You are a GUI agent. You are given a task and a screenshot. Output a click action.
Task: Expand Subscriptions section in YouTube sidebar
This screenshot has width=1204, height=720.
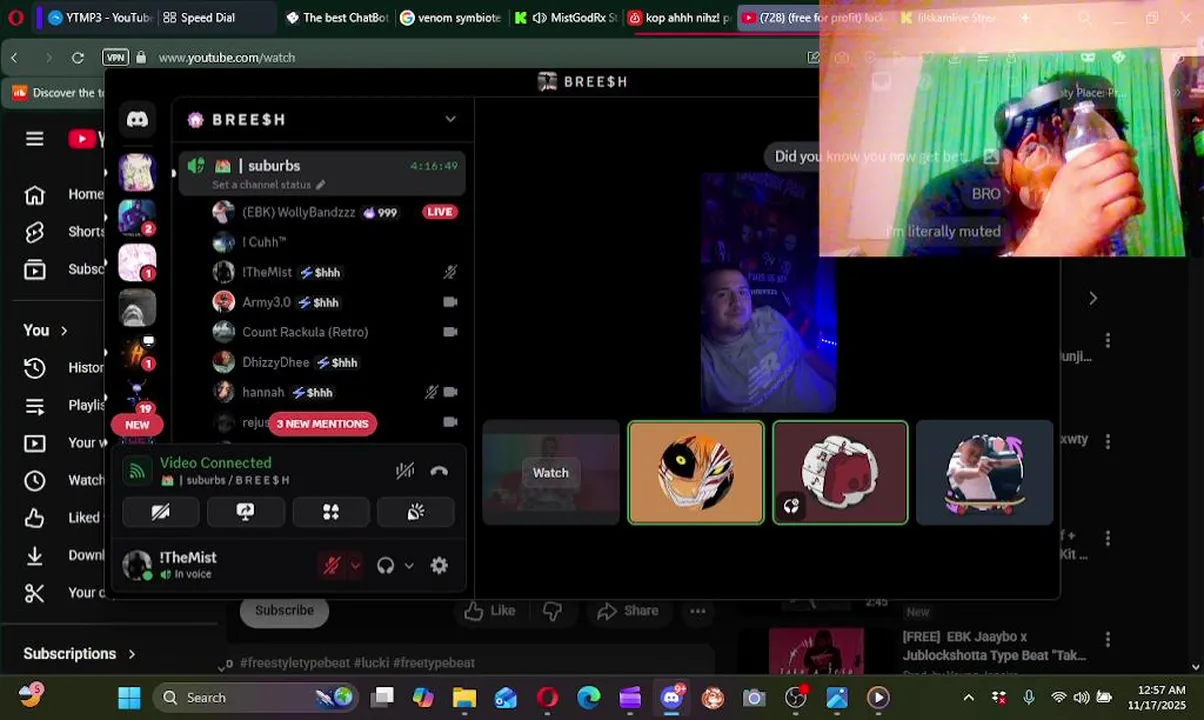79,654
